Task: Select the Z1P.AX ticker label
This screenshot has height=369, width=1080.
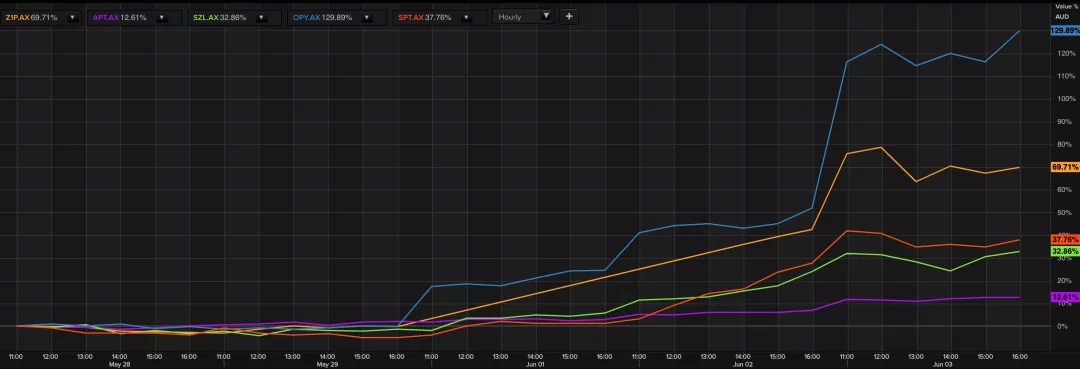Action: point(17,17)
